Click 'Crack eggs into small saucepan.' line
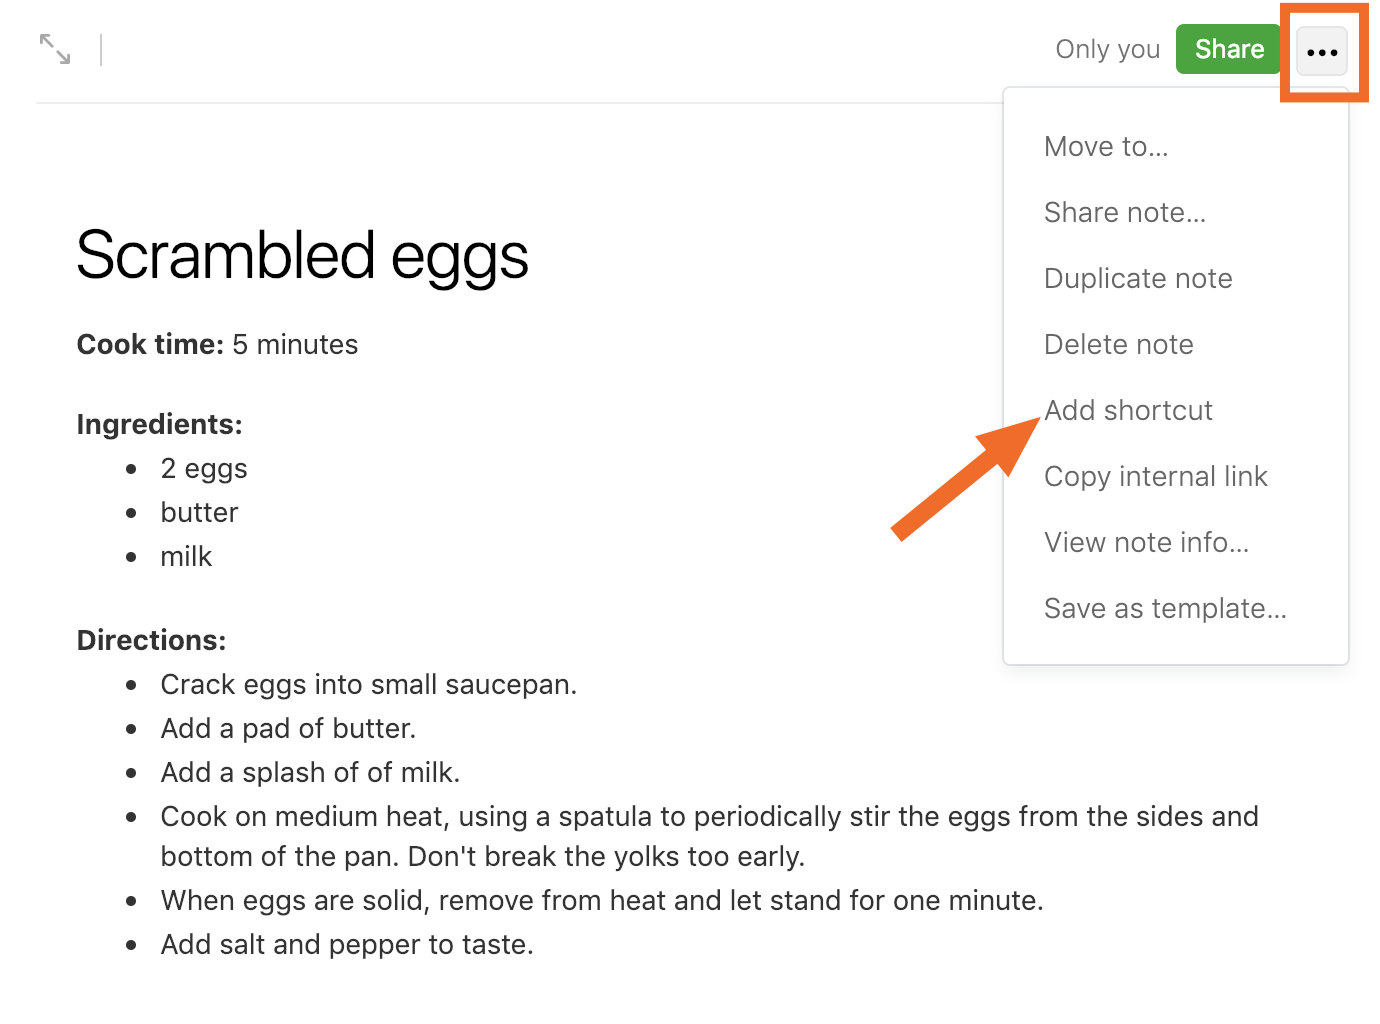1380x1024 pixels. (x=369, y=684)
